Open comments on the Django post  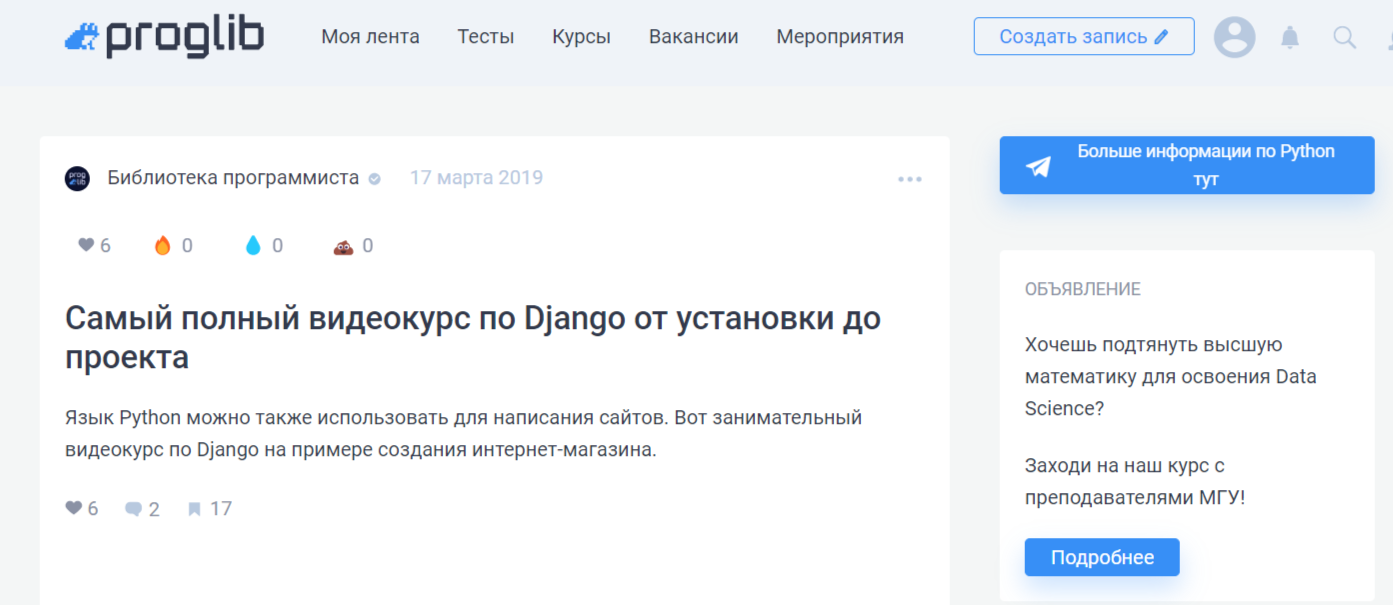(x=134, y=508)
